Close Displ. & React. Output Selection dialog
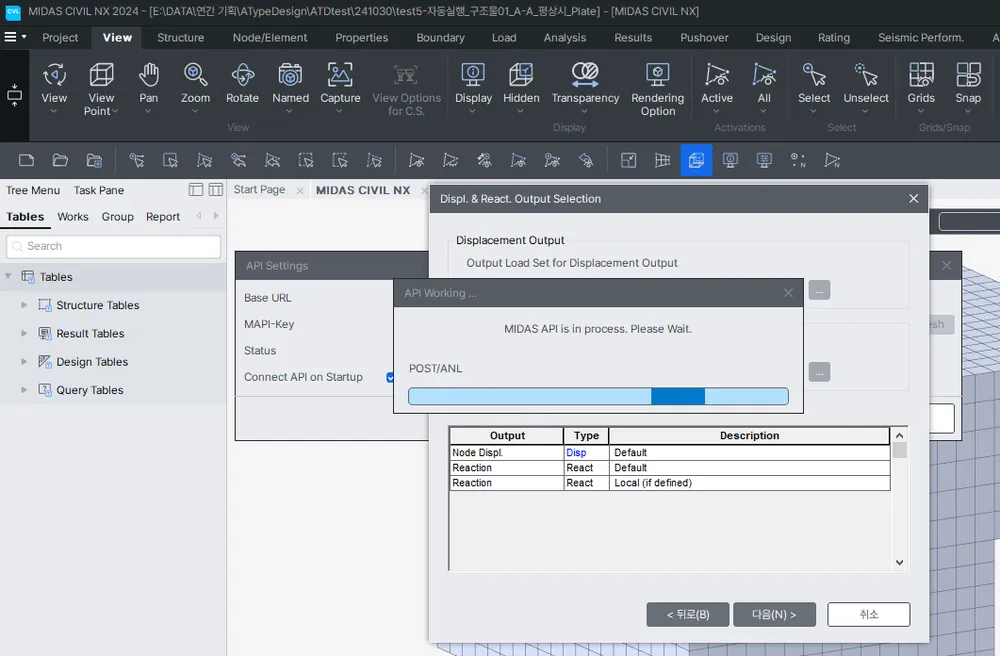This screenshot has width=1000, height=656. (x=913, y=199)
